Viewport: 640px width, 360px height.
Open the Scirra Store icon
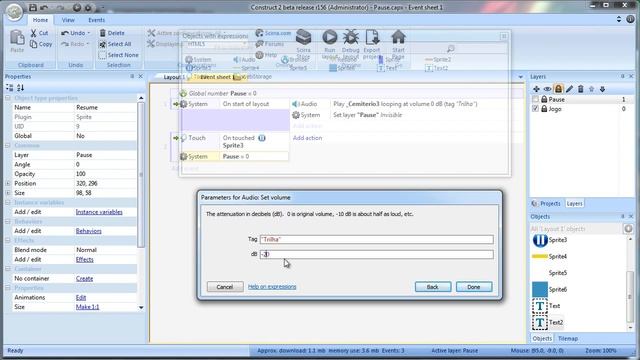(x=303, y=38)
